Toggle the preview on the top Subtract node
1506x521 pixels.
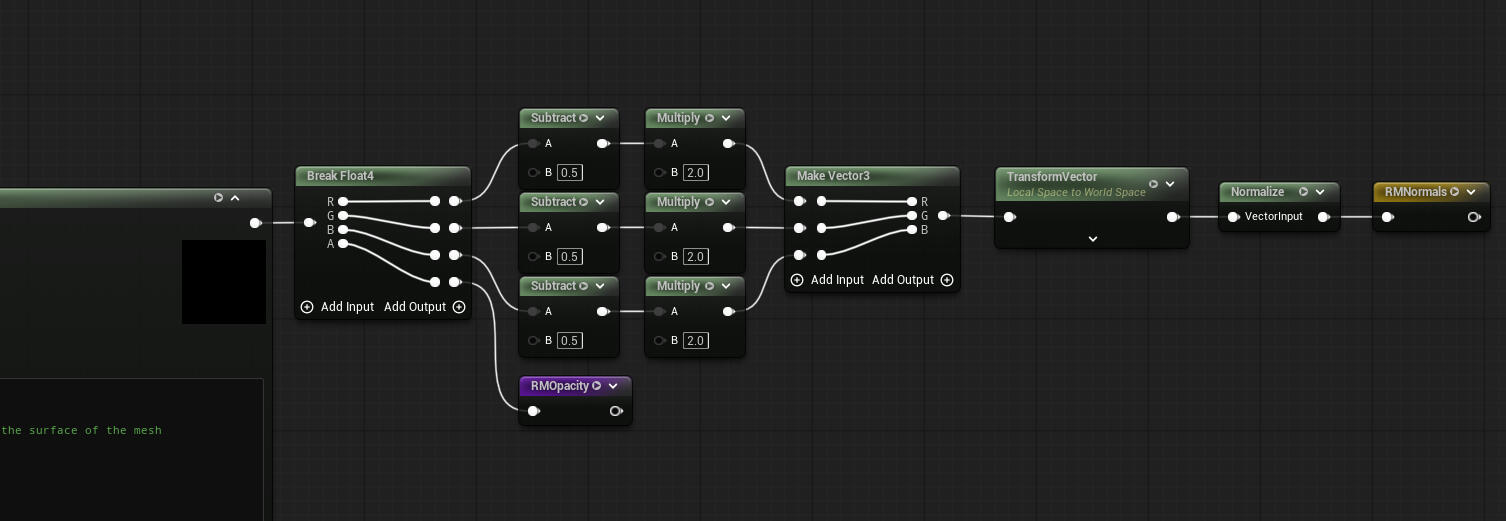pyautogui.click(x=584, y=118)
